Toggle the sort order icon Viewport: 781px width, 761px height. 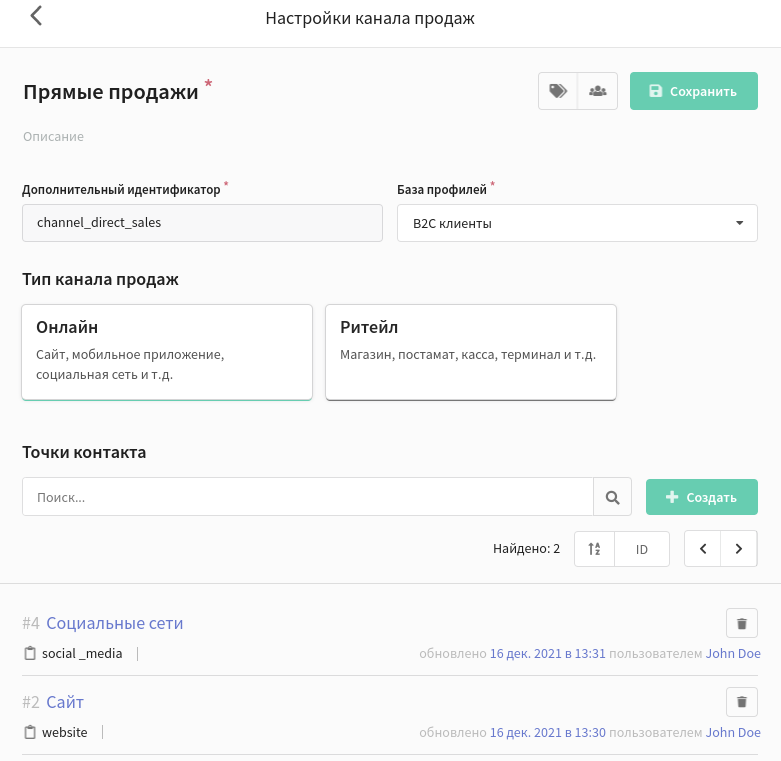pyautogui.click(x=594, y=549)
